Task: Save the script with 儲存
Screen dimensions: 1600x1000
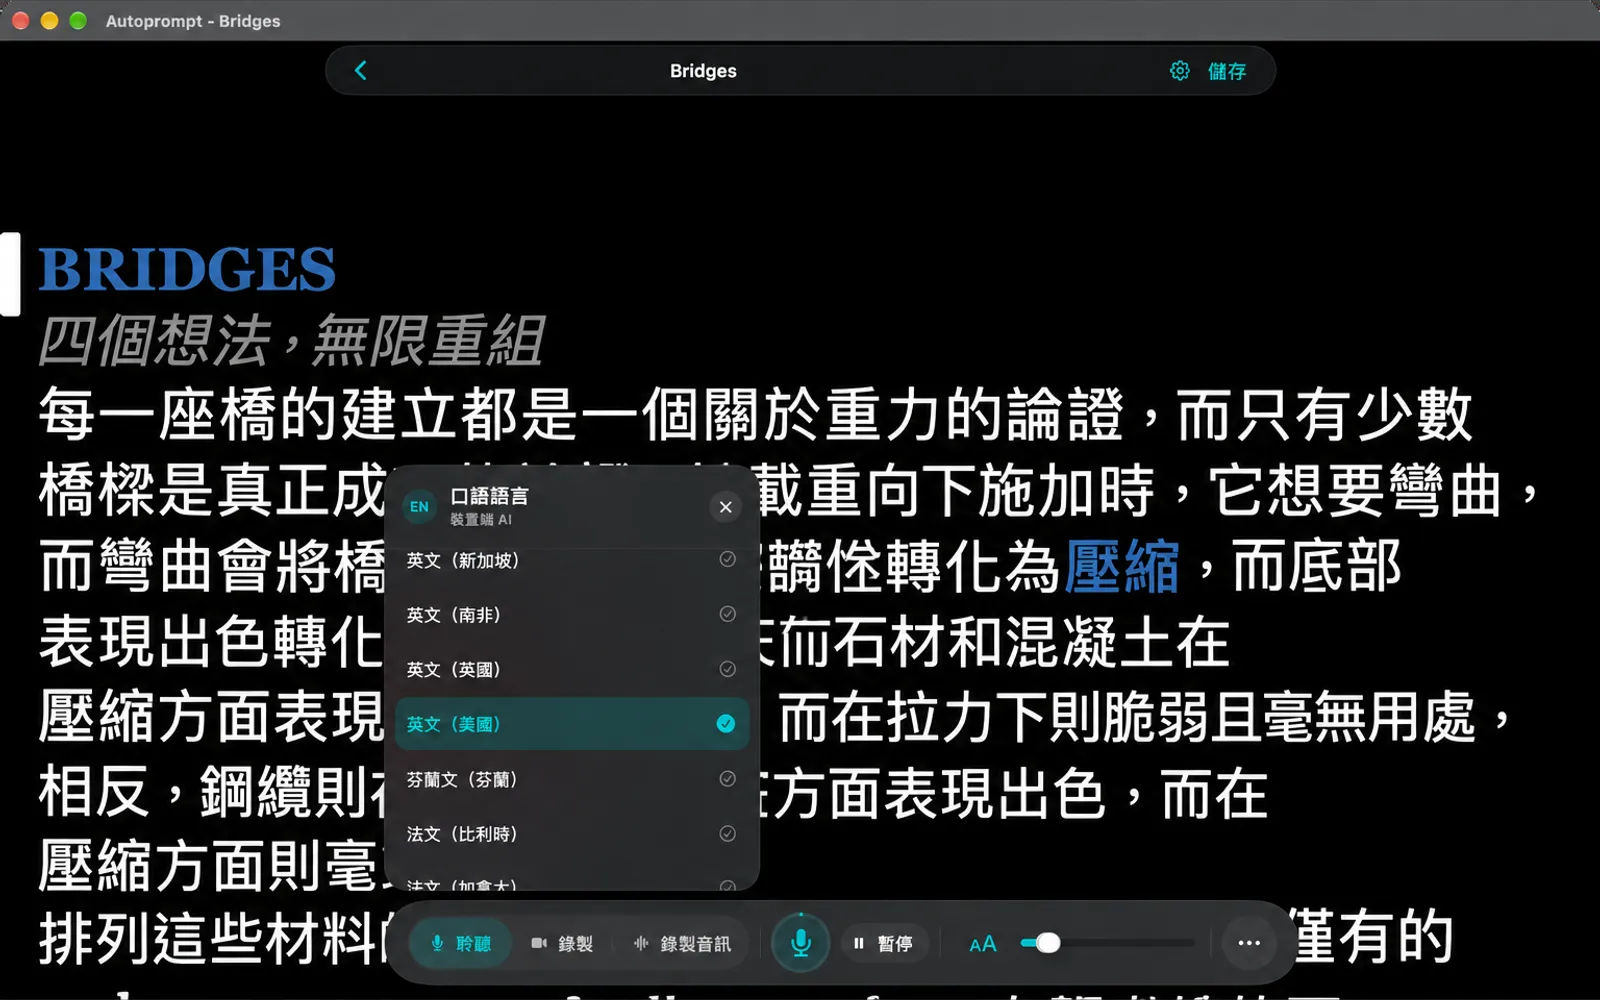Action: point(1227,71)
